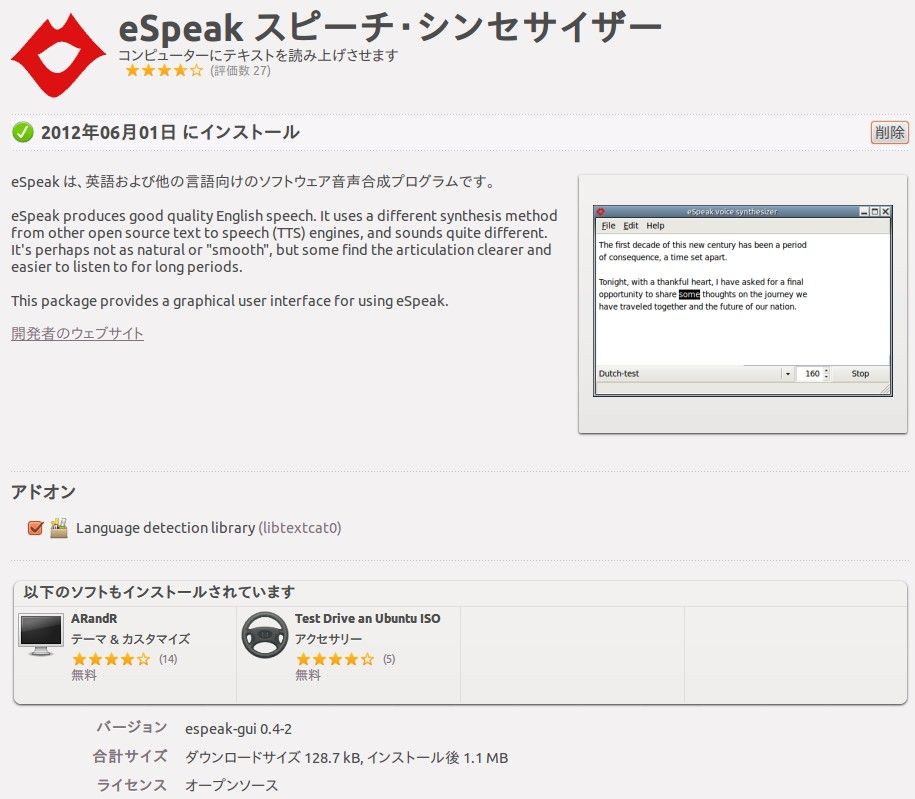Click the Test Drive an Ubuntu ISO star rating

pyautogui.click(x=335, y=660)
